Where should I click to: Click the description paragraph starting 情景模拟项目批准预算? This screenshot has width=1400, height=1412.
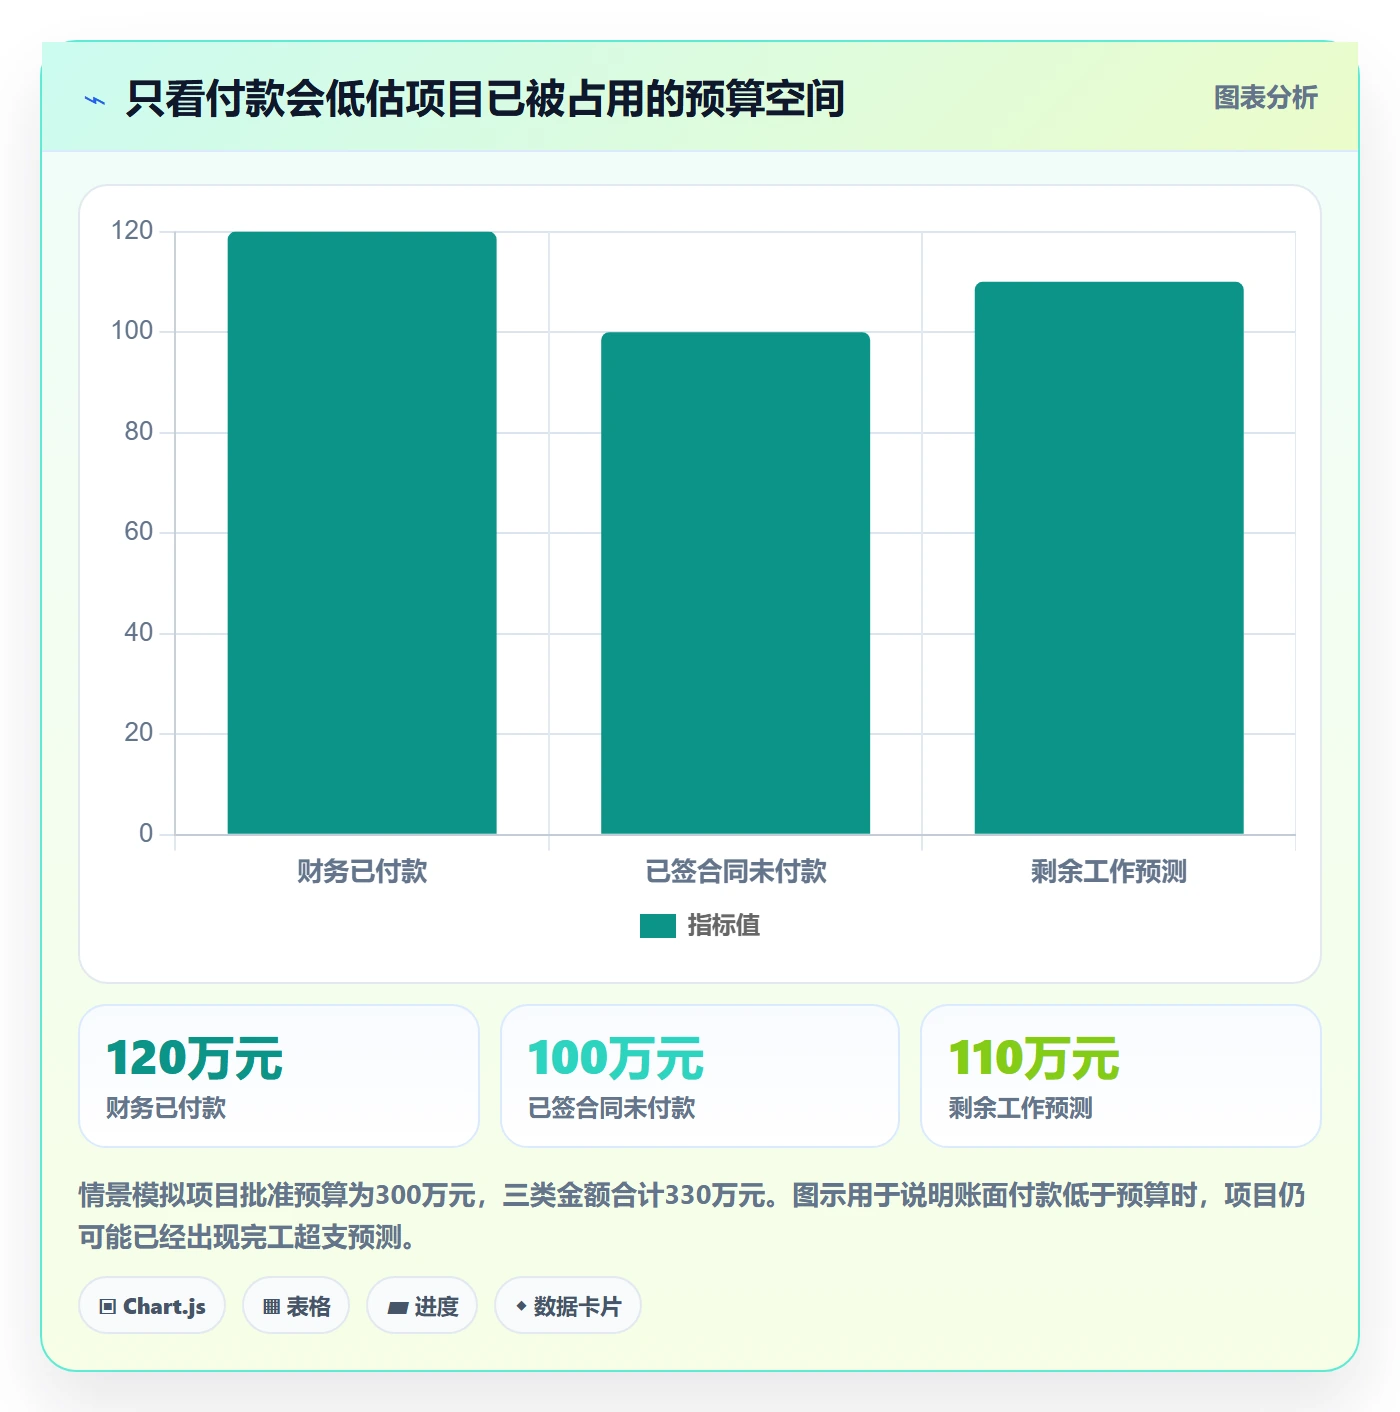coord(692,1216)
